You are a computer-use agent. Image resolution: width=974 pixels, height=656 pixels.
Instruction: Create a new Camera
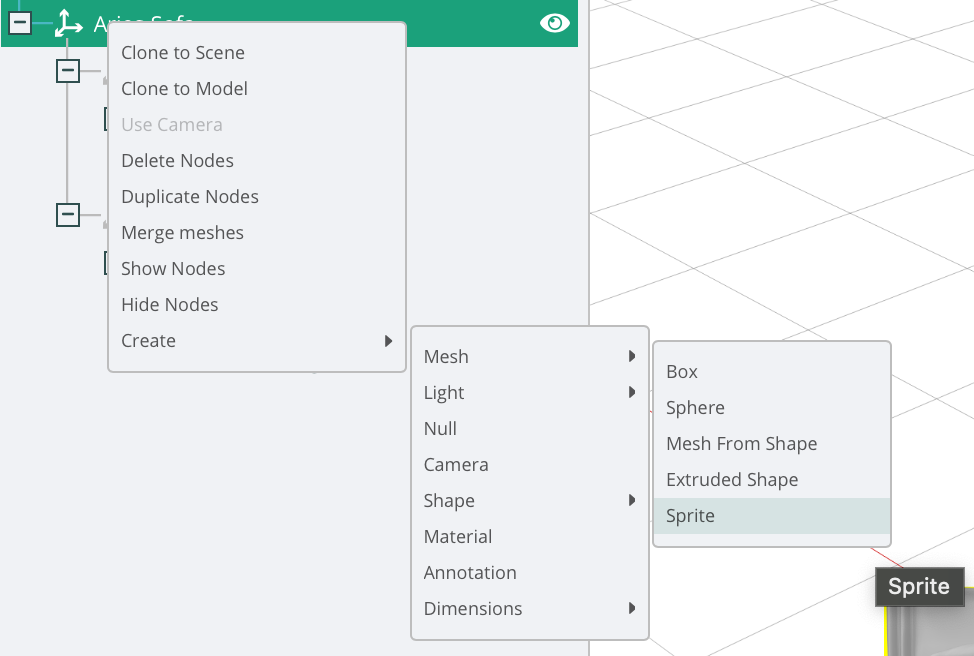456,465
